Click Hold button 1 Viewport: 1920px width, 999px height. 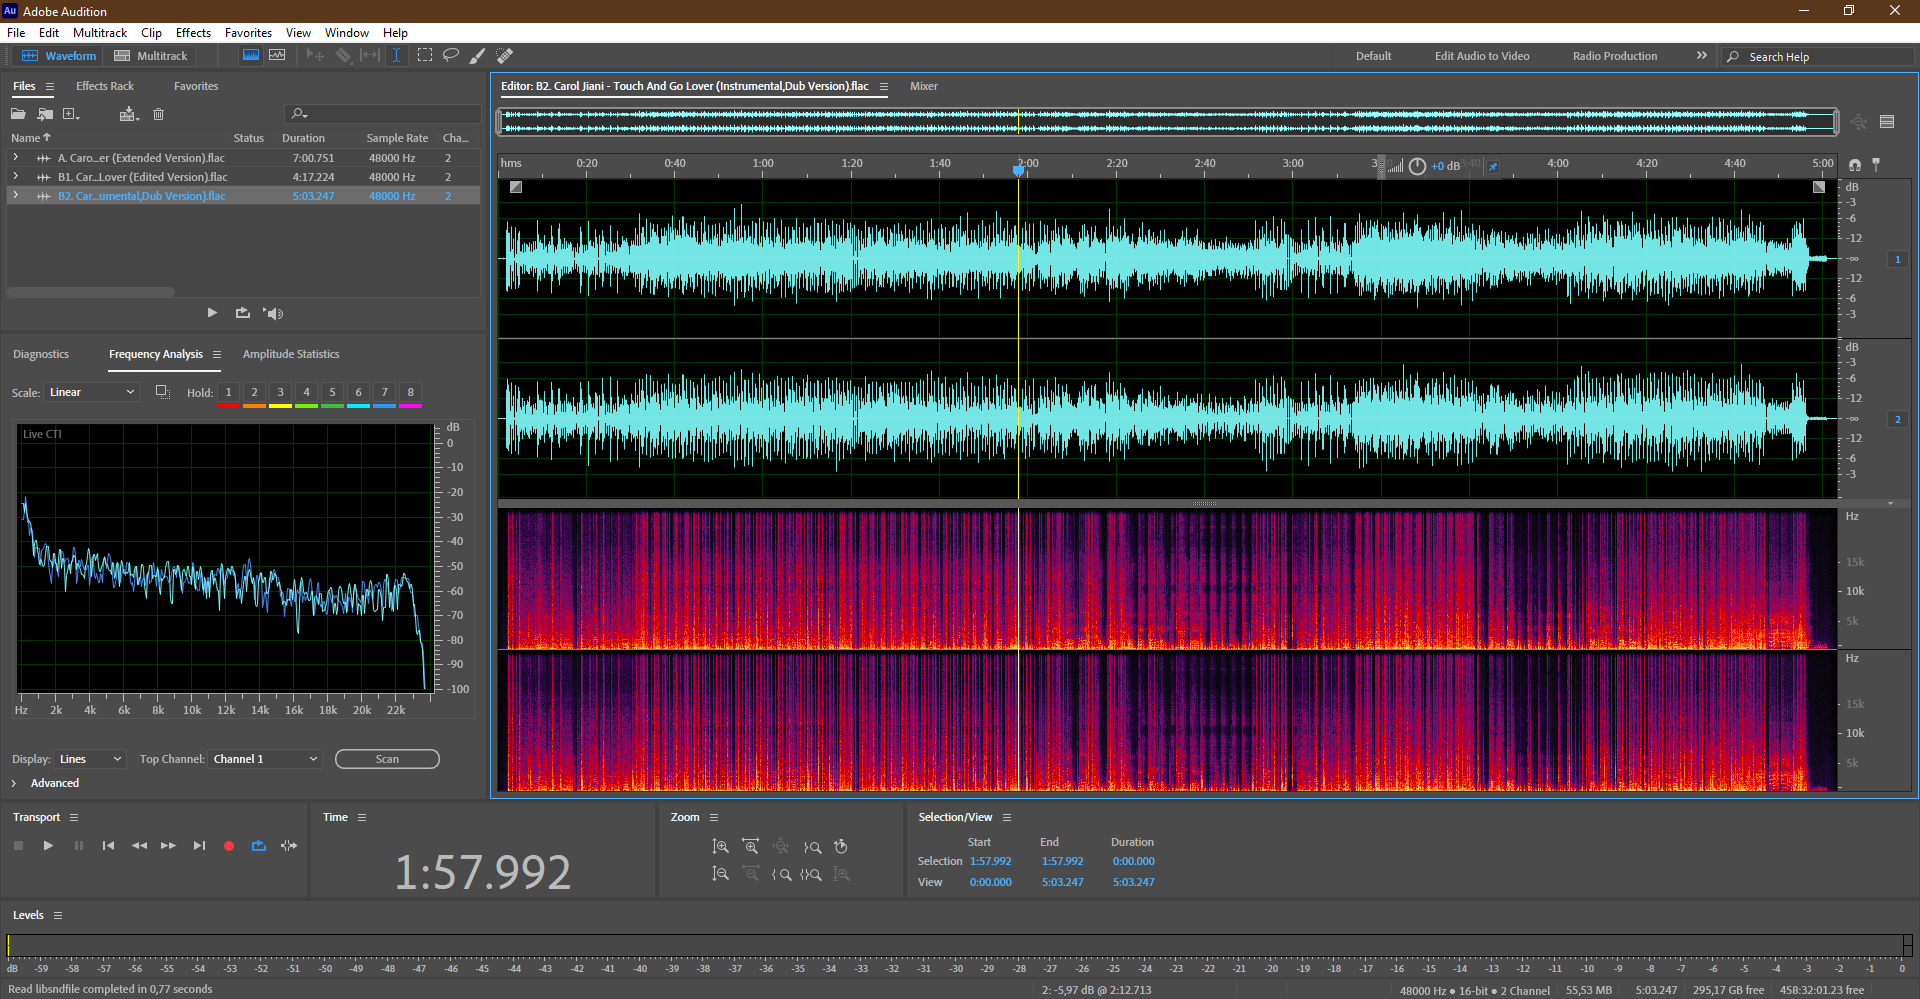tap(228, 393)
